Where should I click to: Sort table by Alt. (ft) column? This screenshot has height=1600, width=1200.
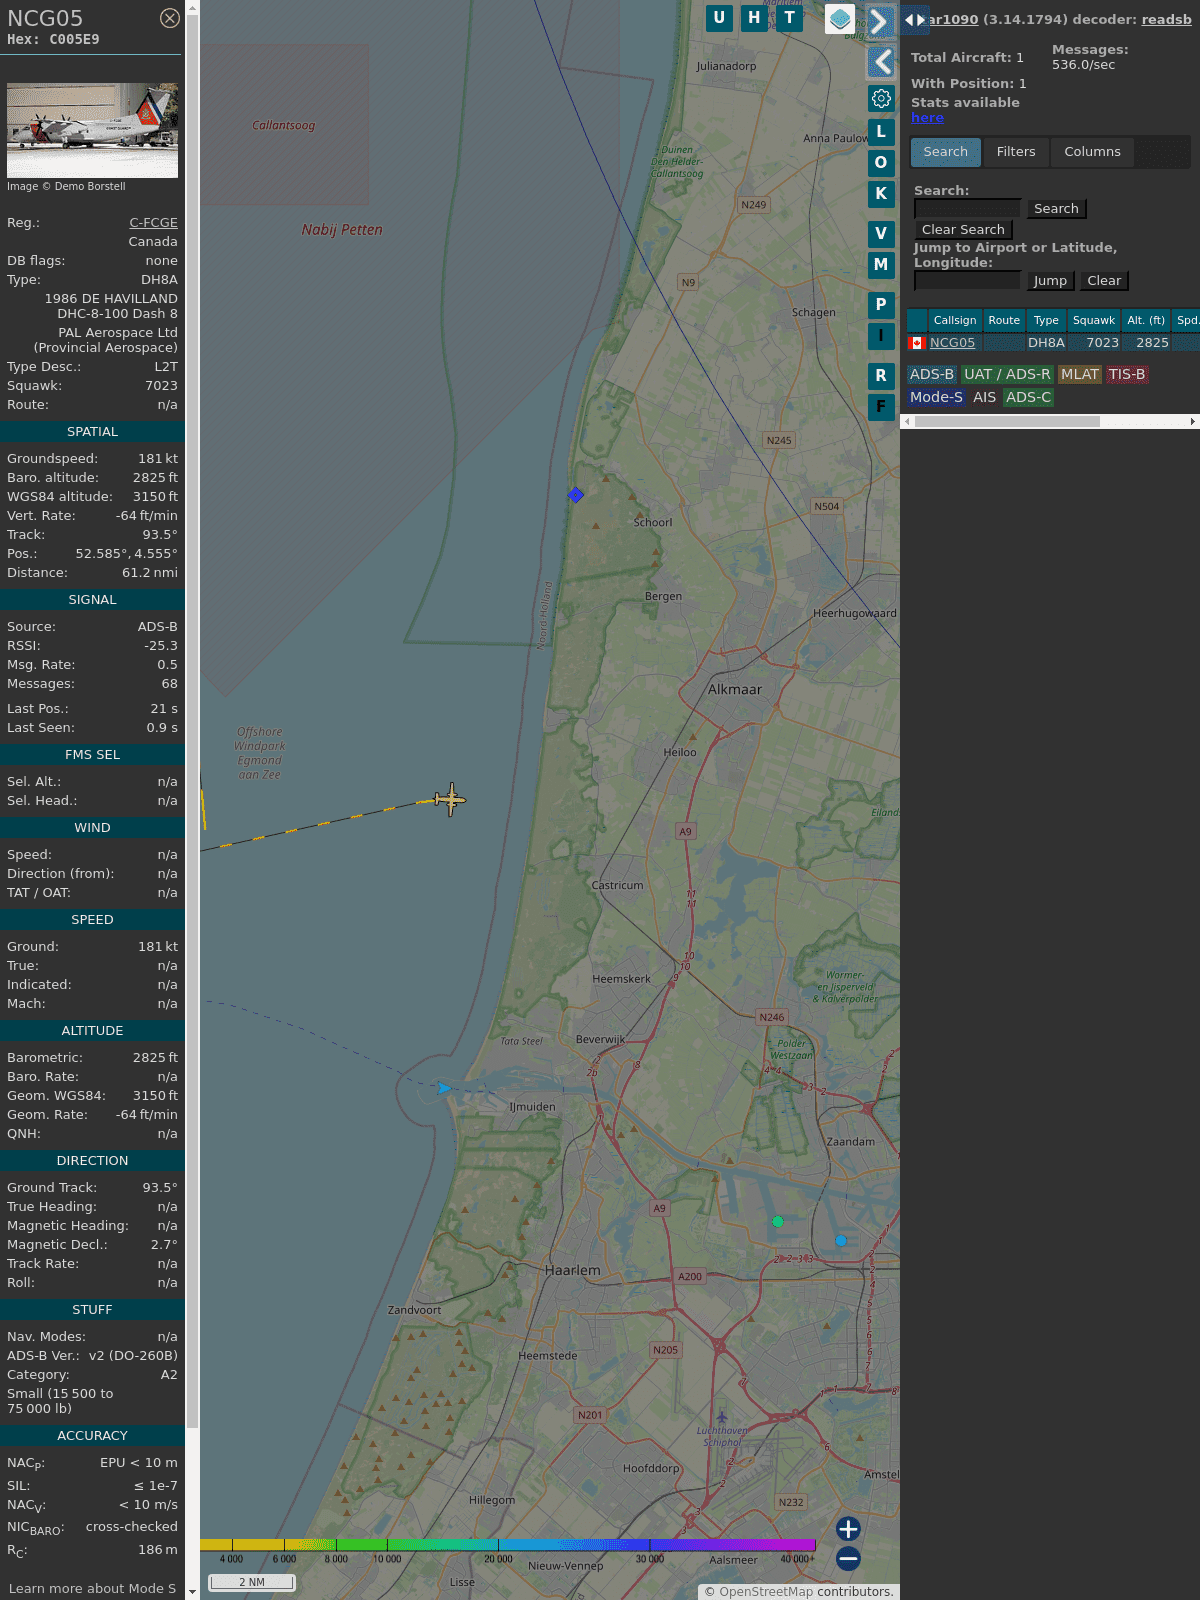(1146, 320)
